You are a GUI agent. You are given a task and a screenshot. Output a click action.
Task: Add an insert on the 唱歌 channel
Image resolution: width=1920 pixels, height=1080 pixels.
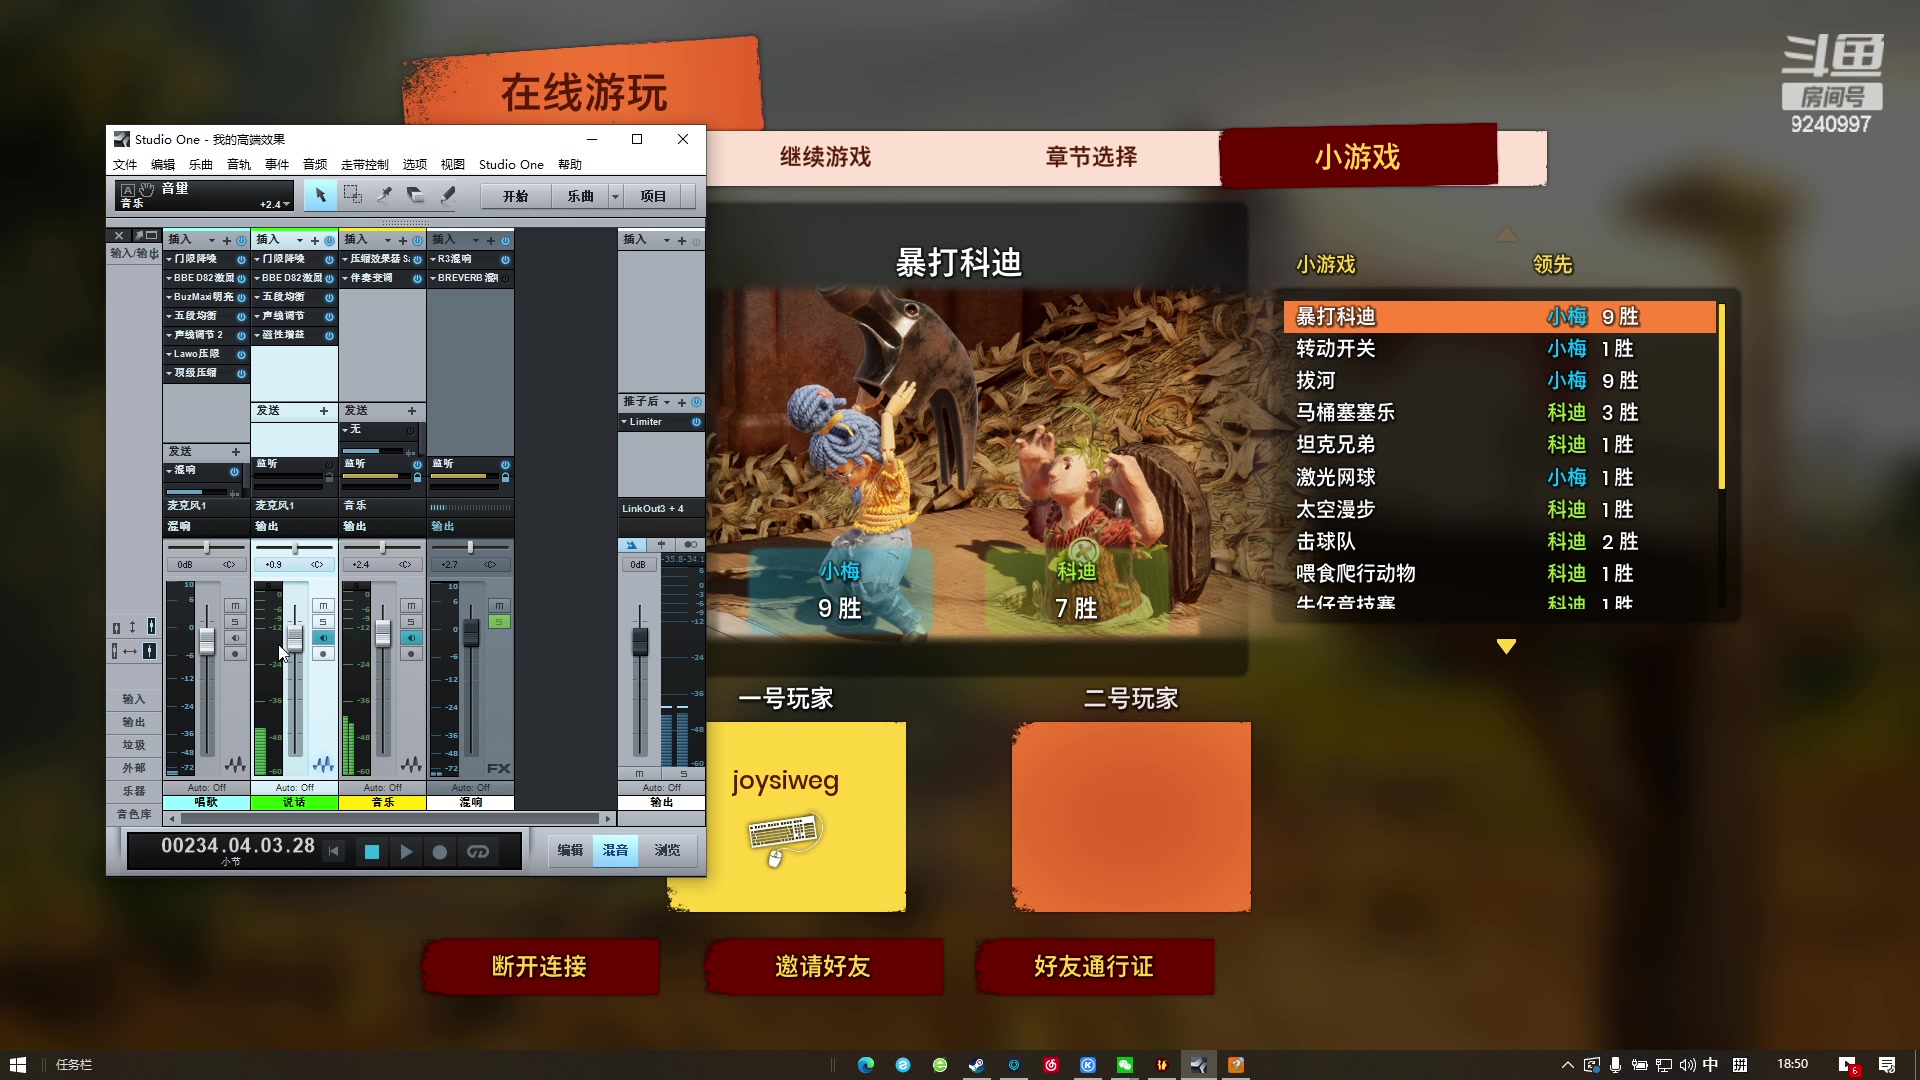(227, 240)
